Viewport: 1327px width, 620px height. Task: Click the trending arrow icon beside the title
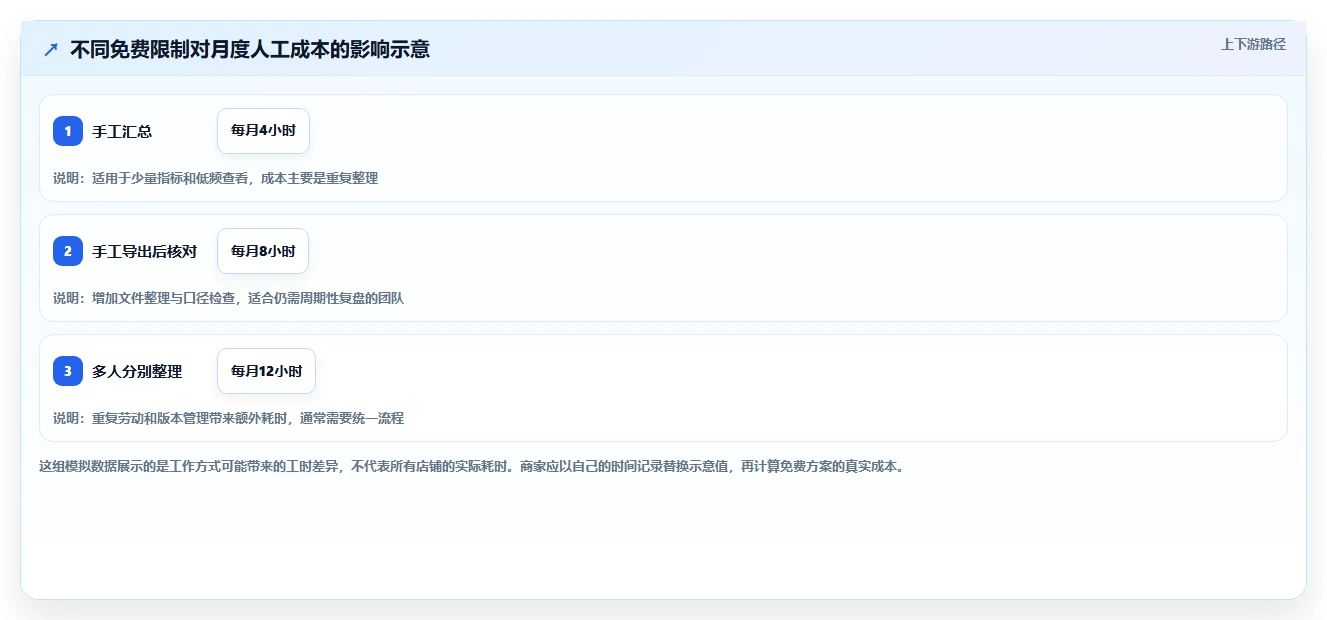[51, 49]
